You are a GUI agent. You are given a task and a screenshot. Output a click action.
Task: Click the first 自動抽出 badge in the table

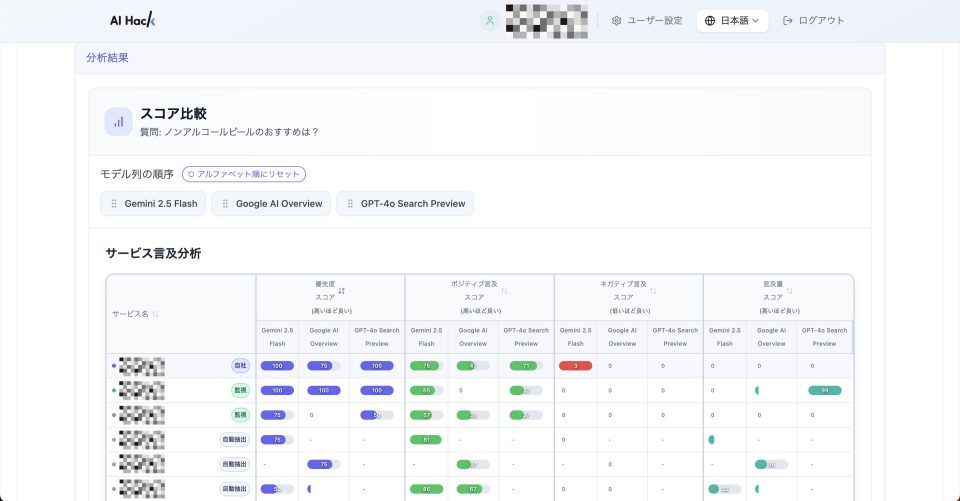[233, 439]
